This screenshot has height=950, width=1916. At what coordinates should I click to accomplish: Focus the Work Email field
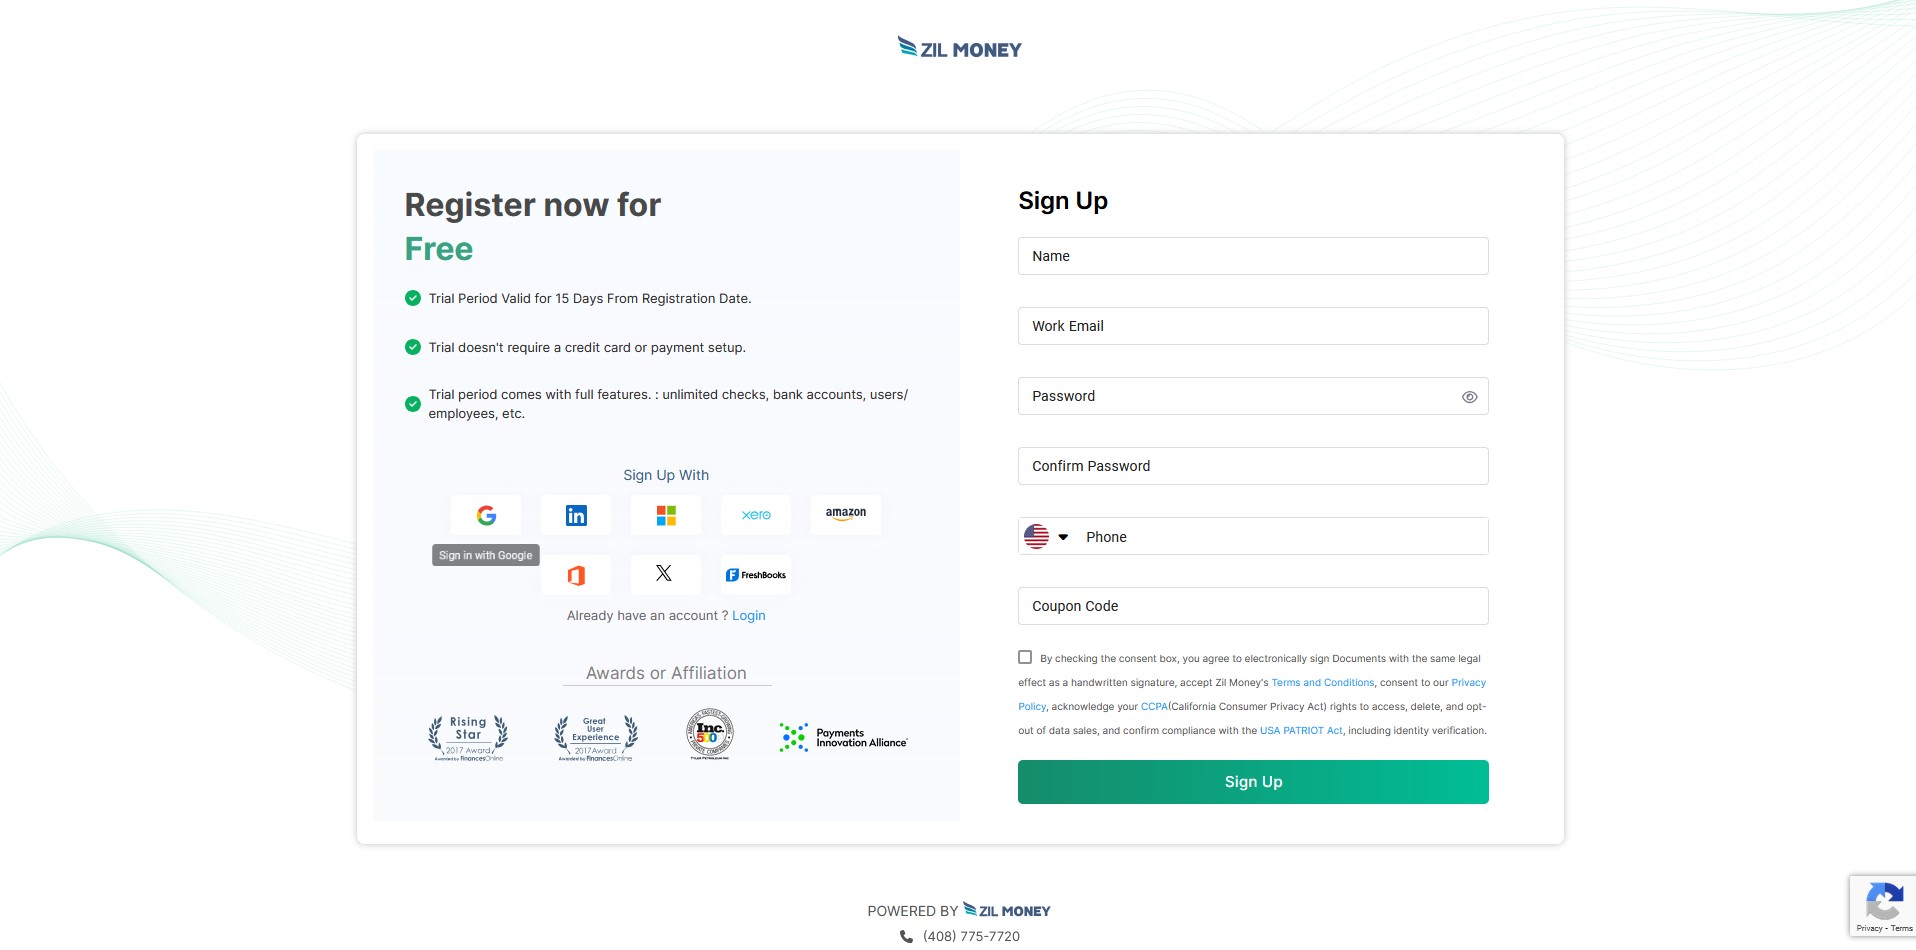pos(1252,326)
